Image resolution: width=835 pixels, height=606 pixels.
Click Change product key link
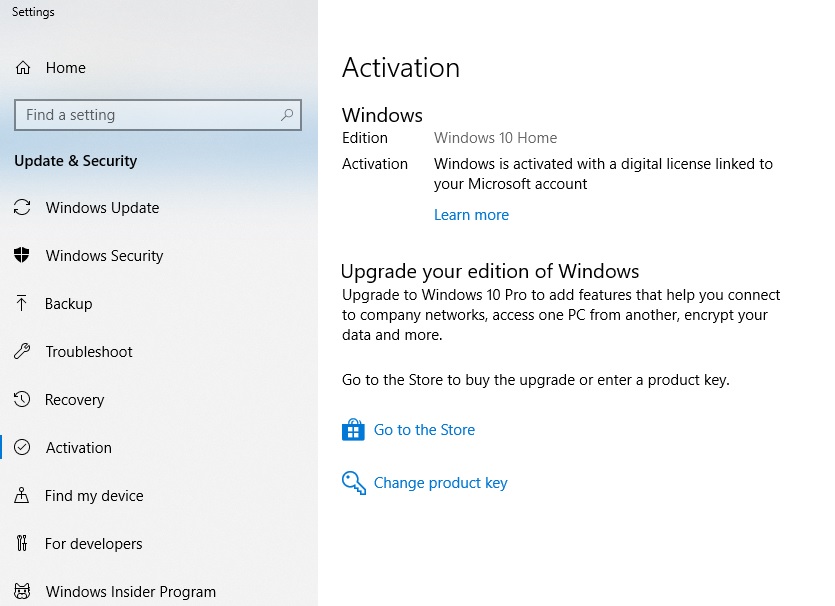click(440, 482)
